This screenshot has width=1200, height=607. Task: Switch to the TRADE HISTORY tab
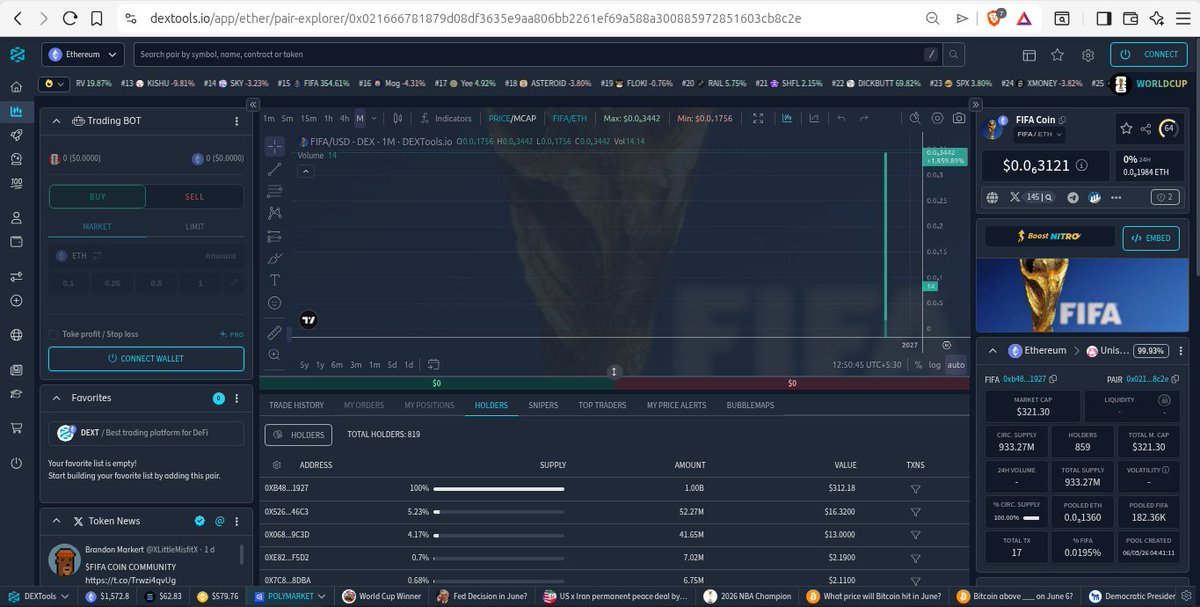tap(296, 405)
